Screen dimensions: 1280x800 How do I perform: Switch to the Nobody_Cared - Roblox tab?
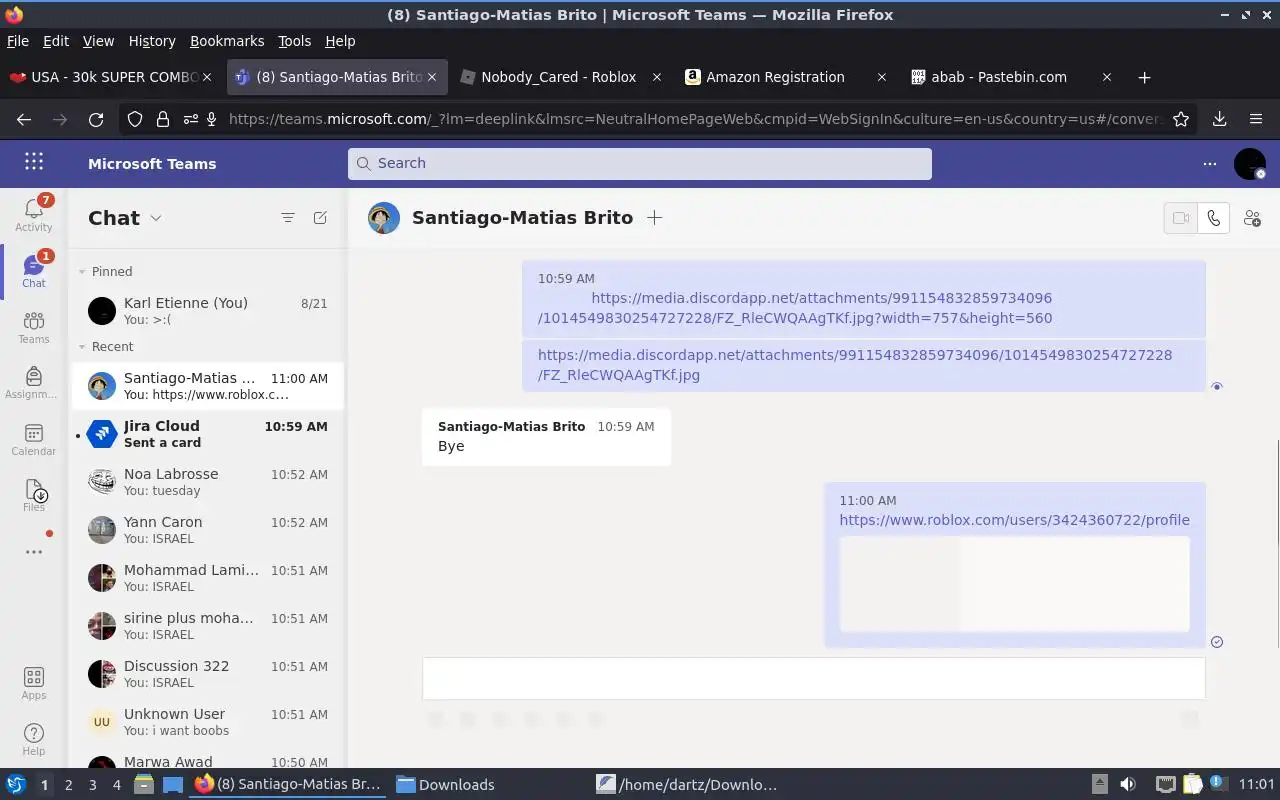559,77
